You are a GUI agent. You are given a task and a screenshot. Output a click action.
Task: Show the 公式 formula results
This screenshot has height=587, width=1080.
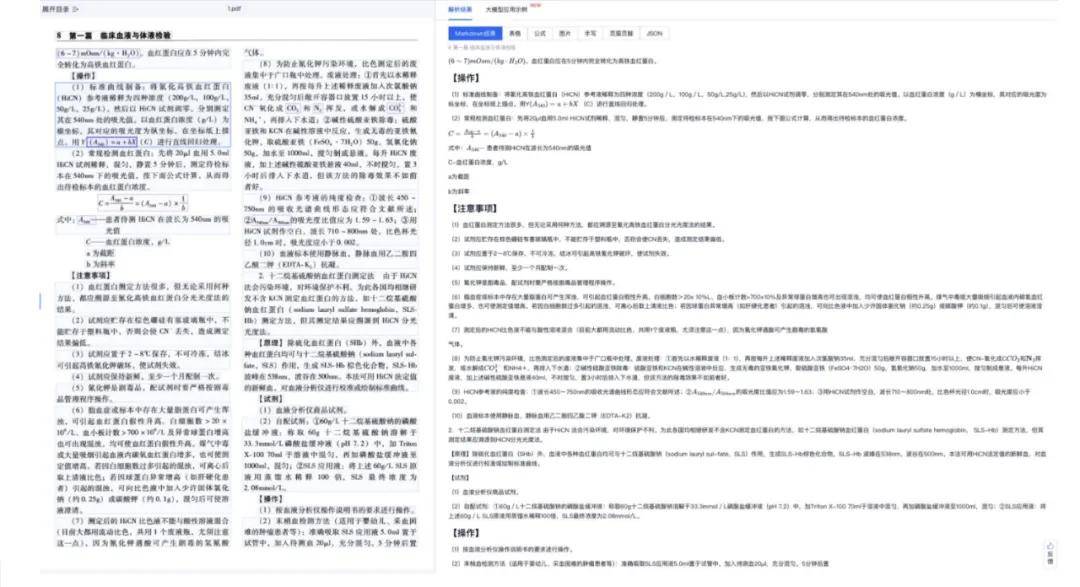coord(540,33)
